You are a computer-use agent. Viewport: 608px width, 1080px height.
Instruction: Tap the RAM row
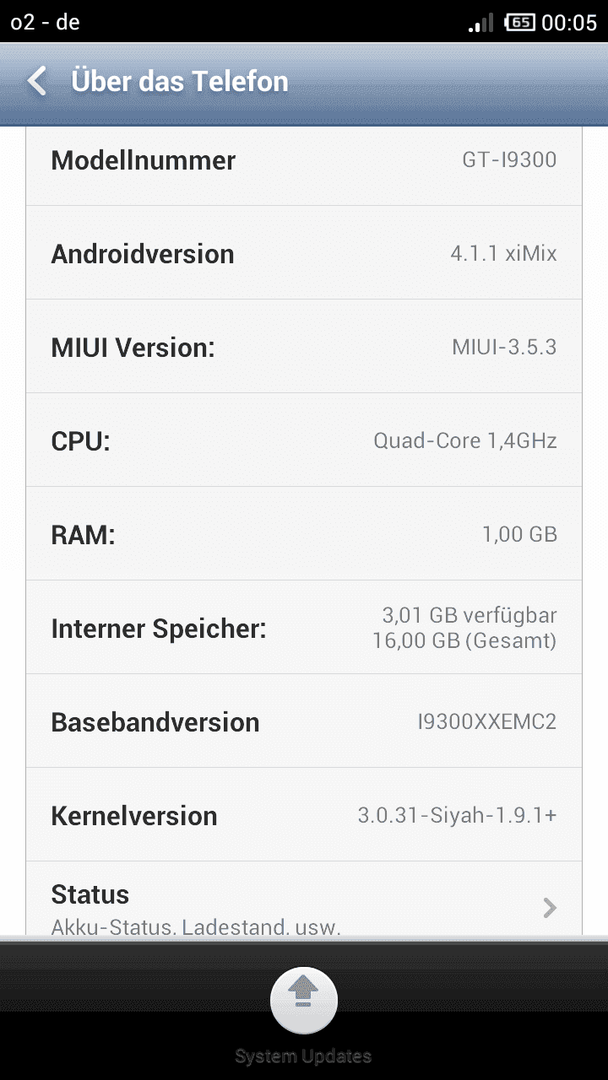tap(304, 534)
